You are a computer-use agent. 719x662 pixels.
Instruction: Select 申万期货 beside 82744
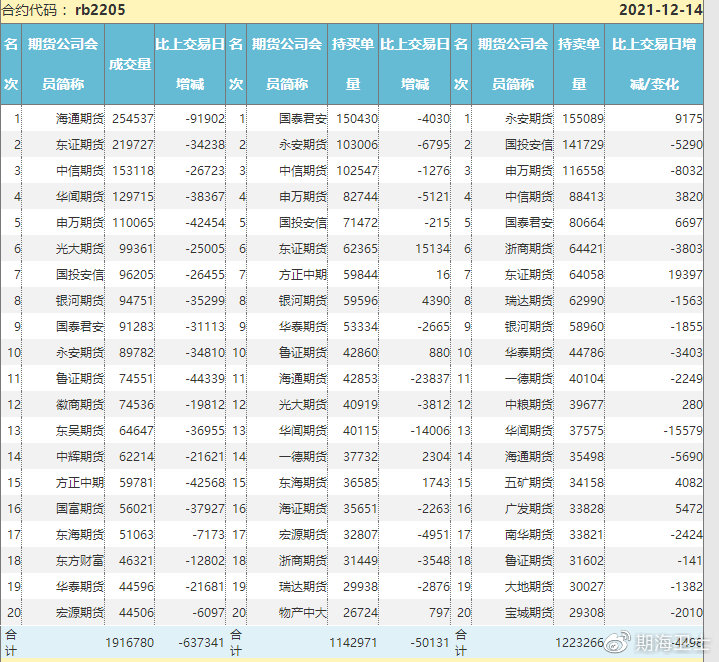pos(303,197)
